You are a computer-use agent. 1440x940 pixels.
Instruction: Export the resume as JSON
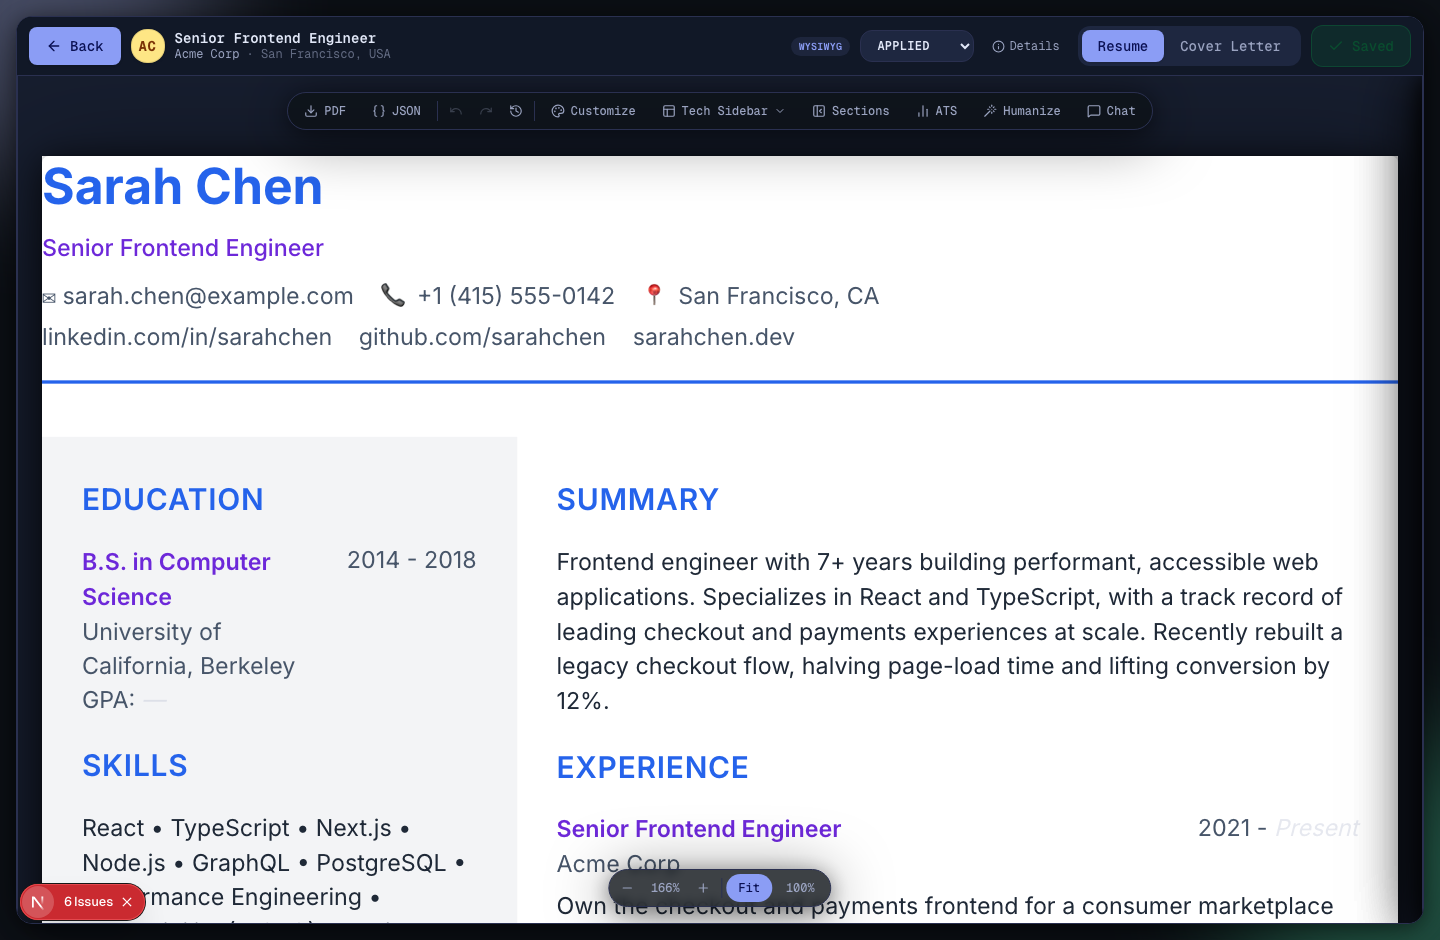[x=396, y=111]
